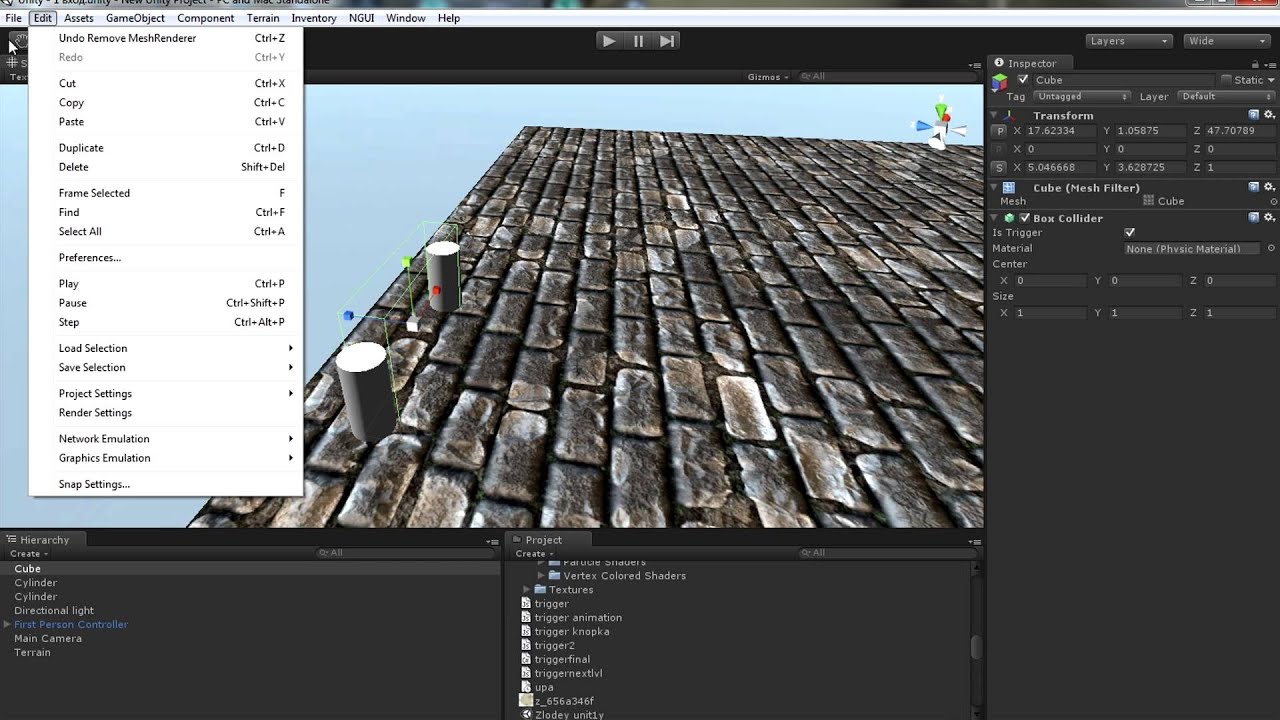Open the Box Collider help icon
Screen dimensions: 1280x720
[1254, 217]
